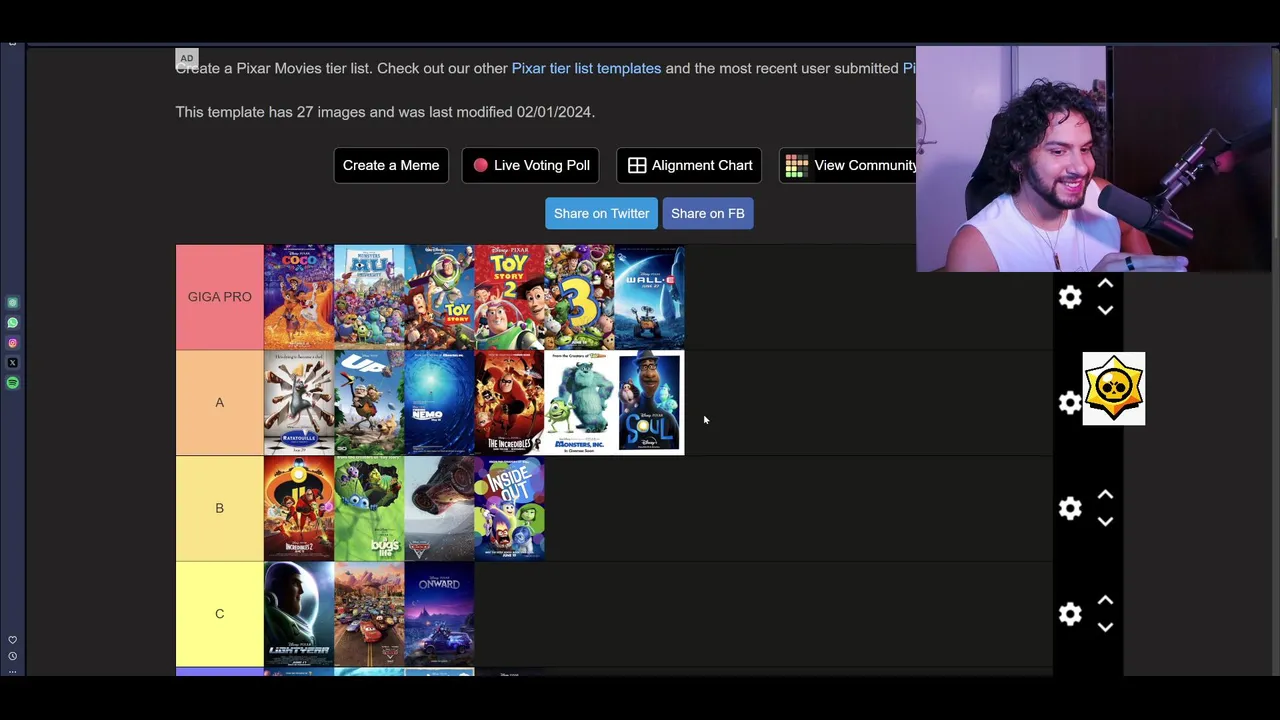Click the View Community button
The width and height of the screenshot is (1280, 720).
pos(848,165)
